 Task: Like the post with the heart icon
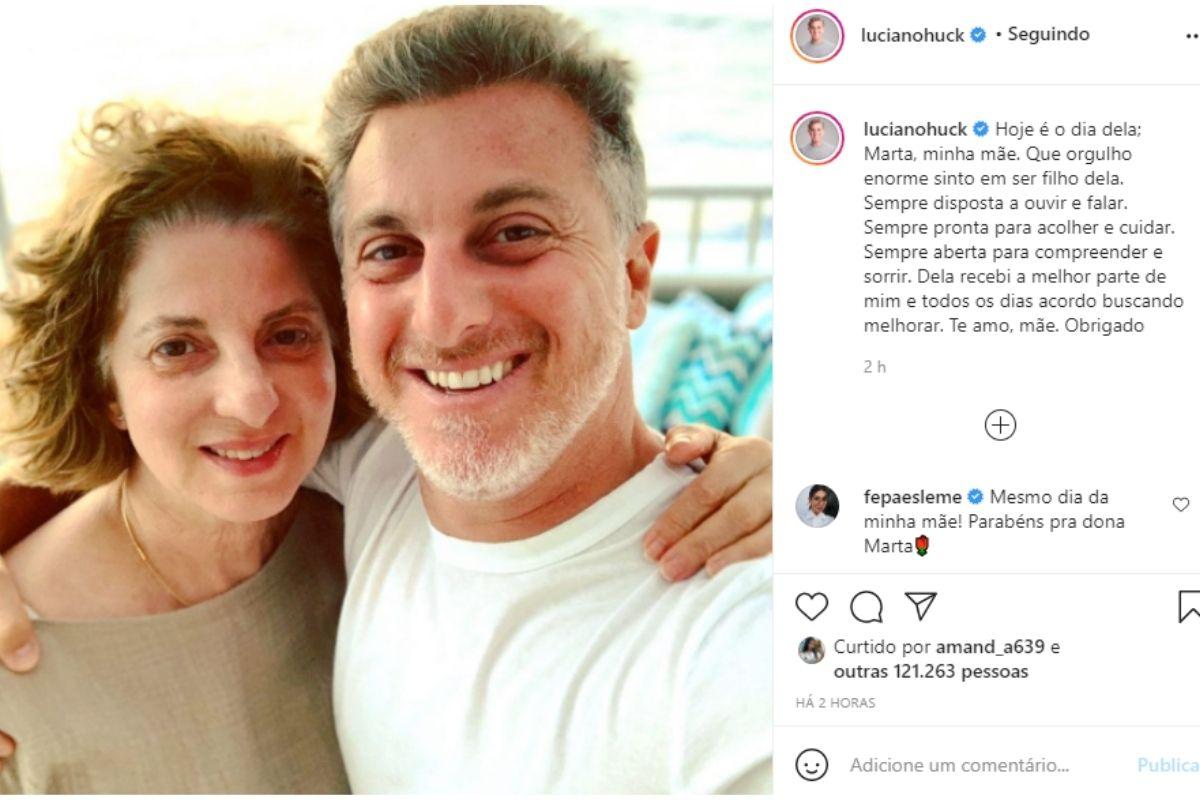812,607
